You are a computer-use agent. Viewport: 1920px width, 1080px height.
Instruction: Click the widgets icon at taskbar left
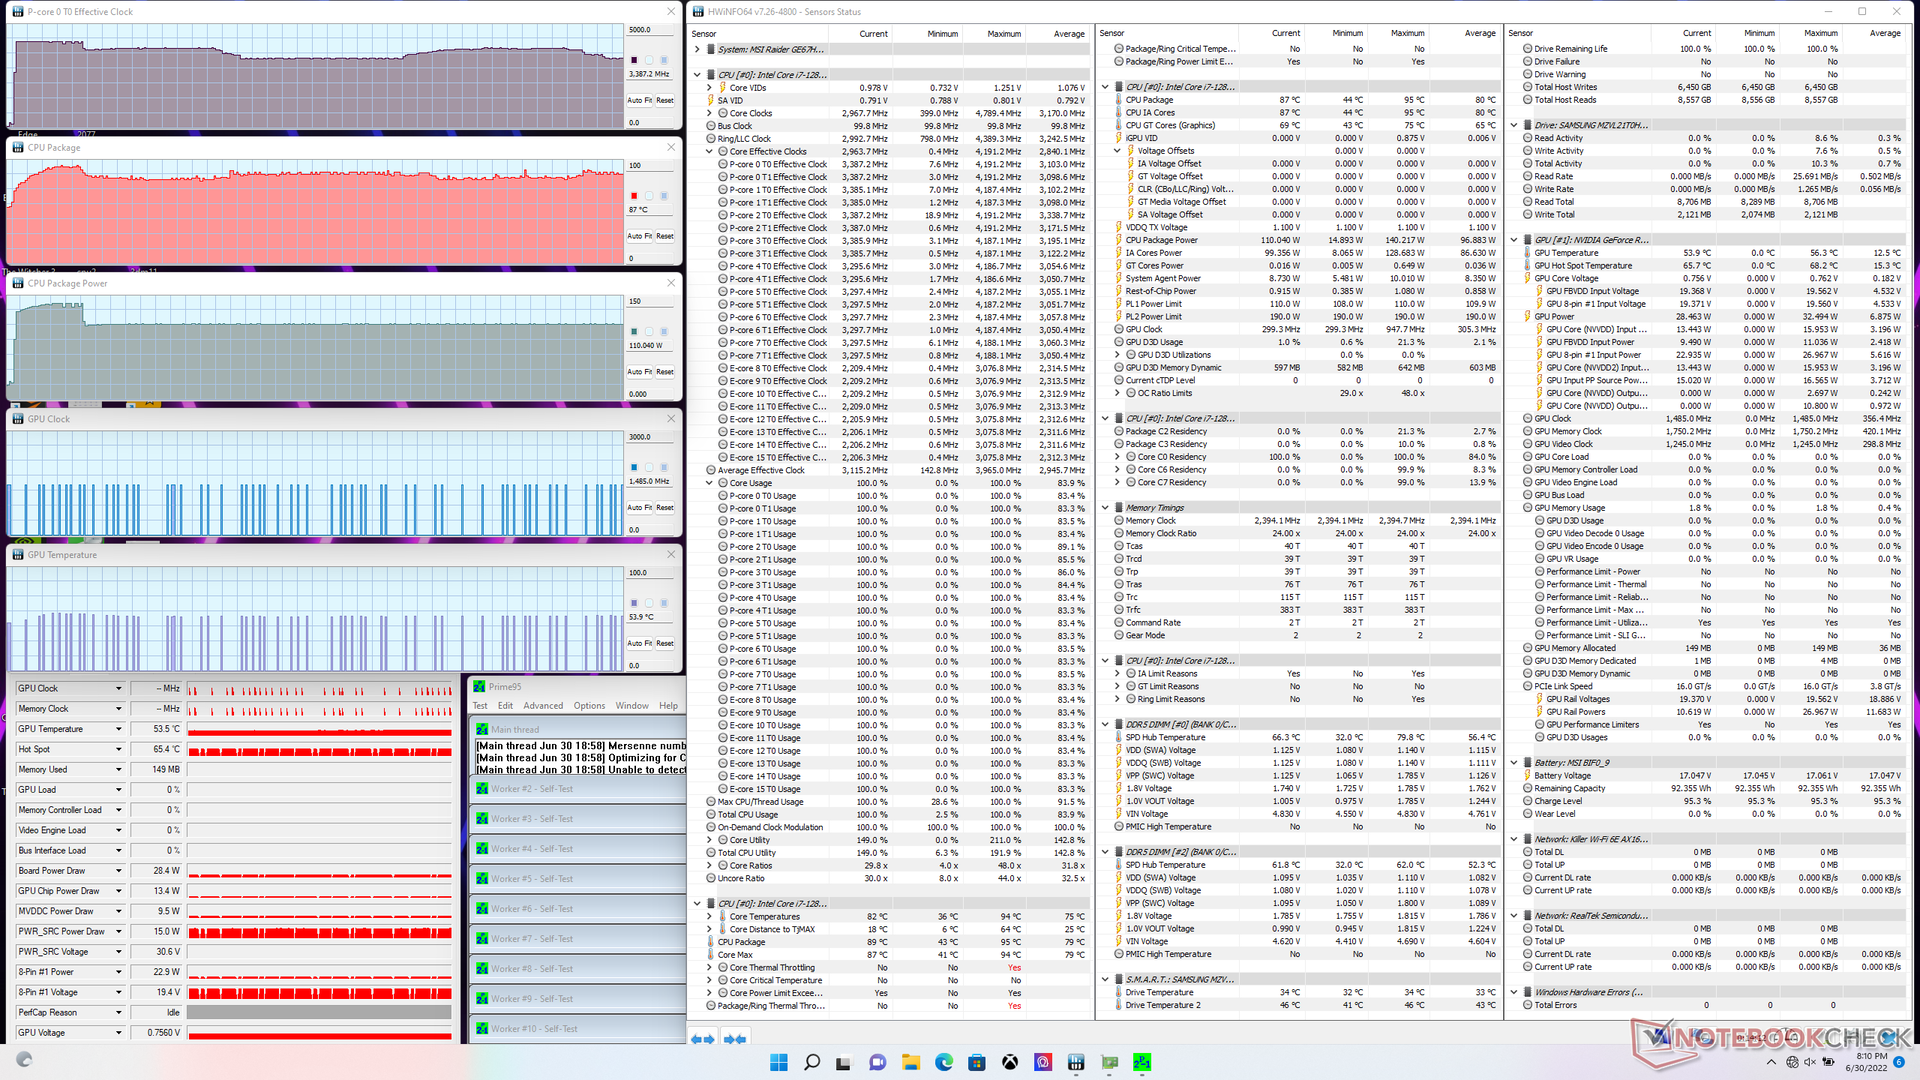(x=24, y=1060)
